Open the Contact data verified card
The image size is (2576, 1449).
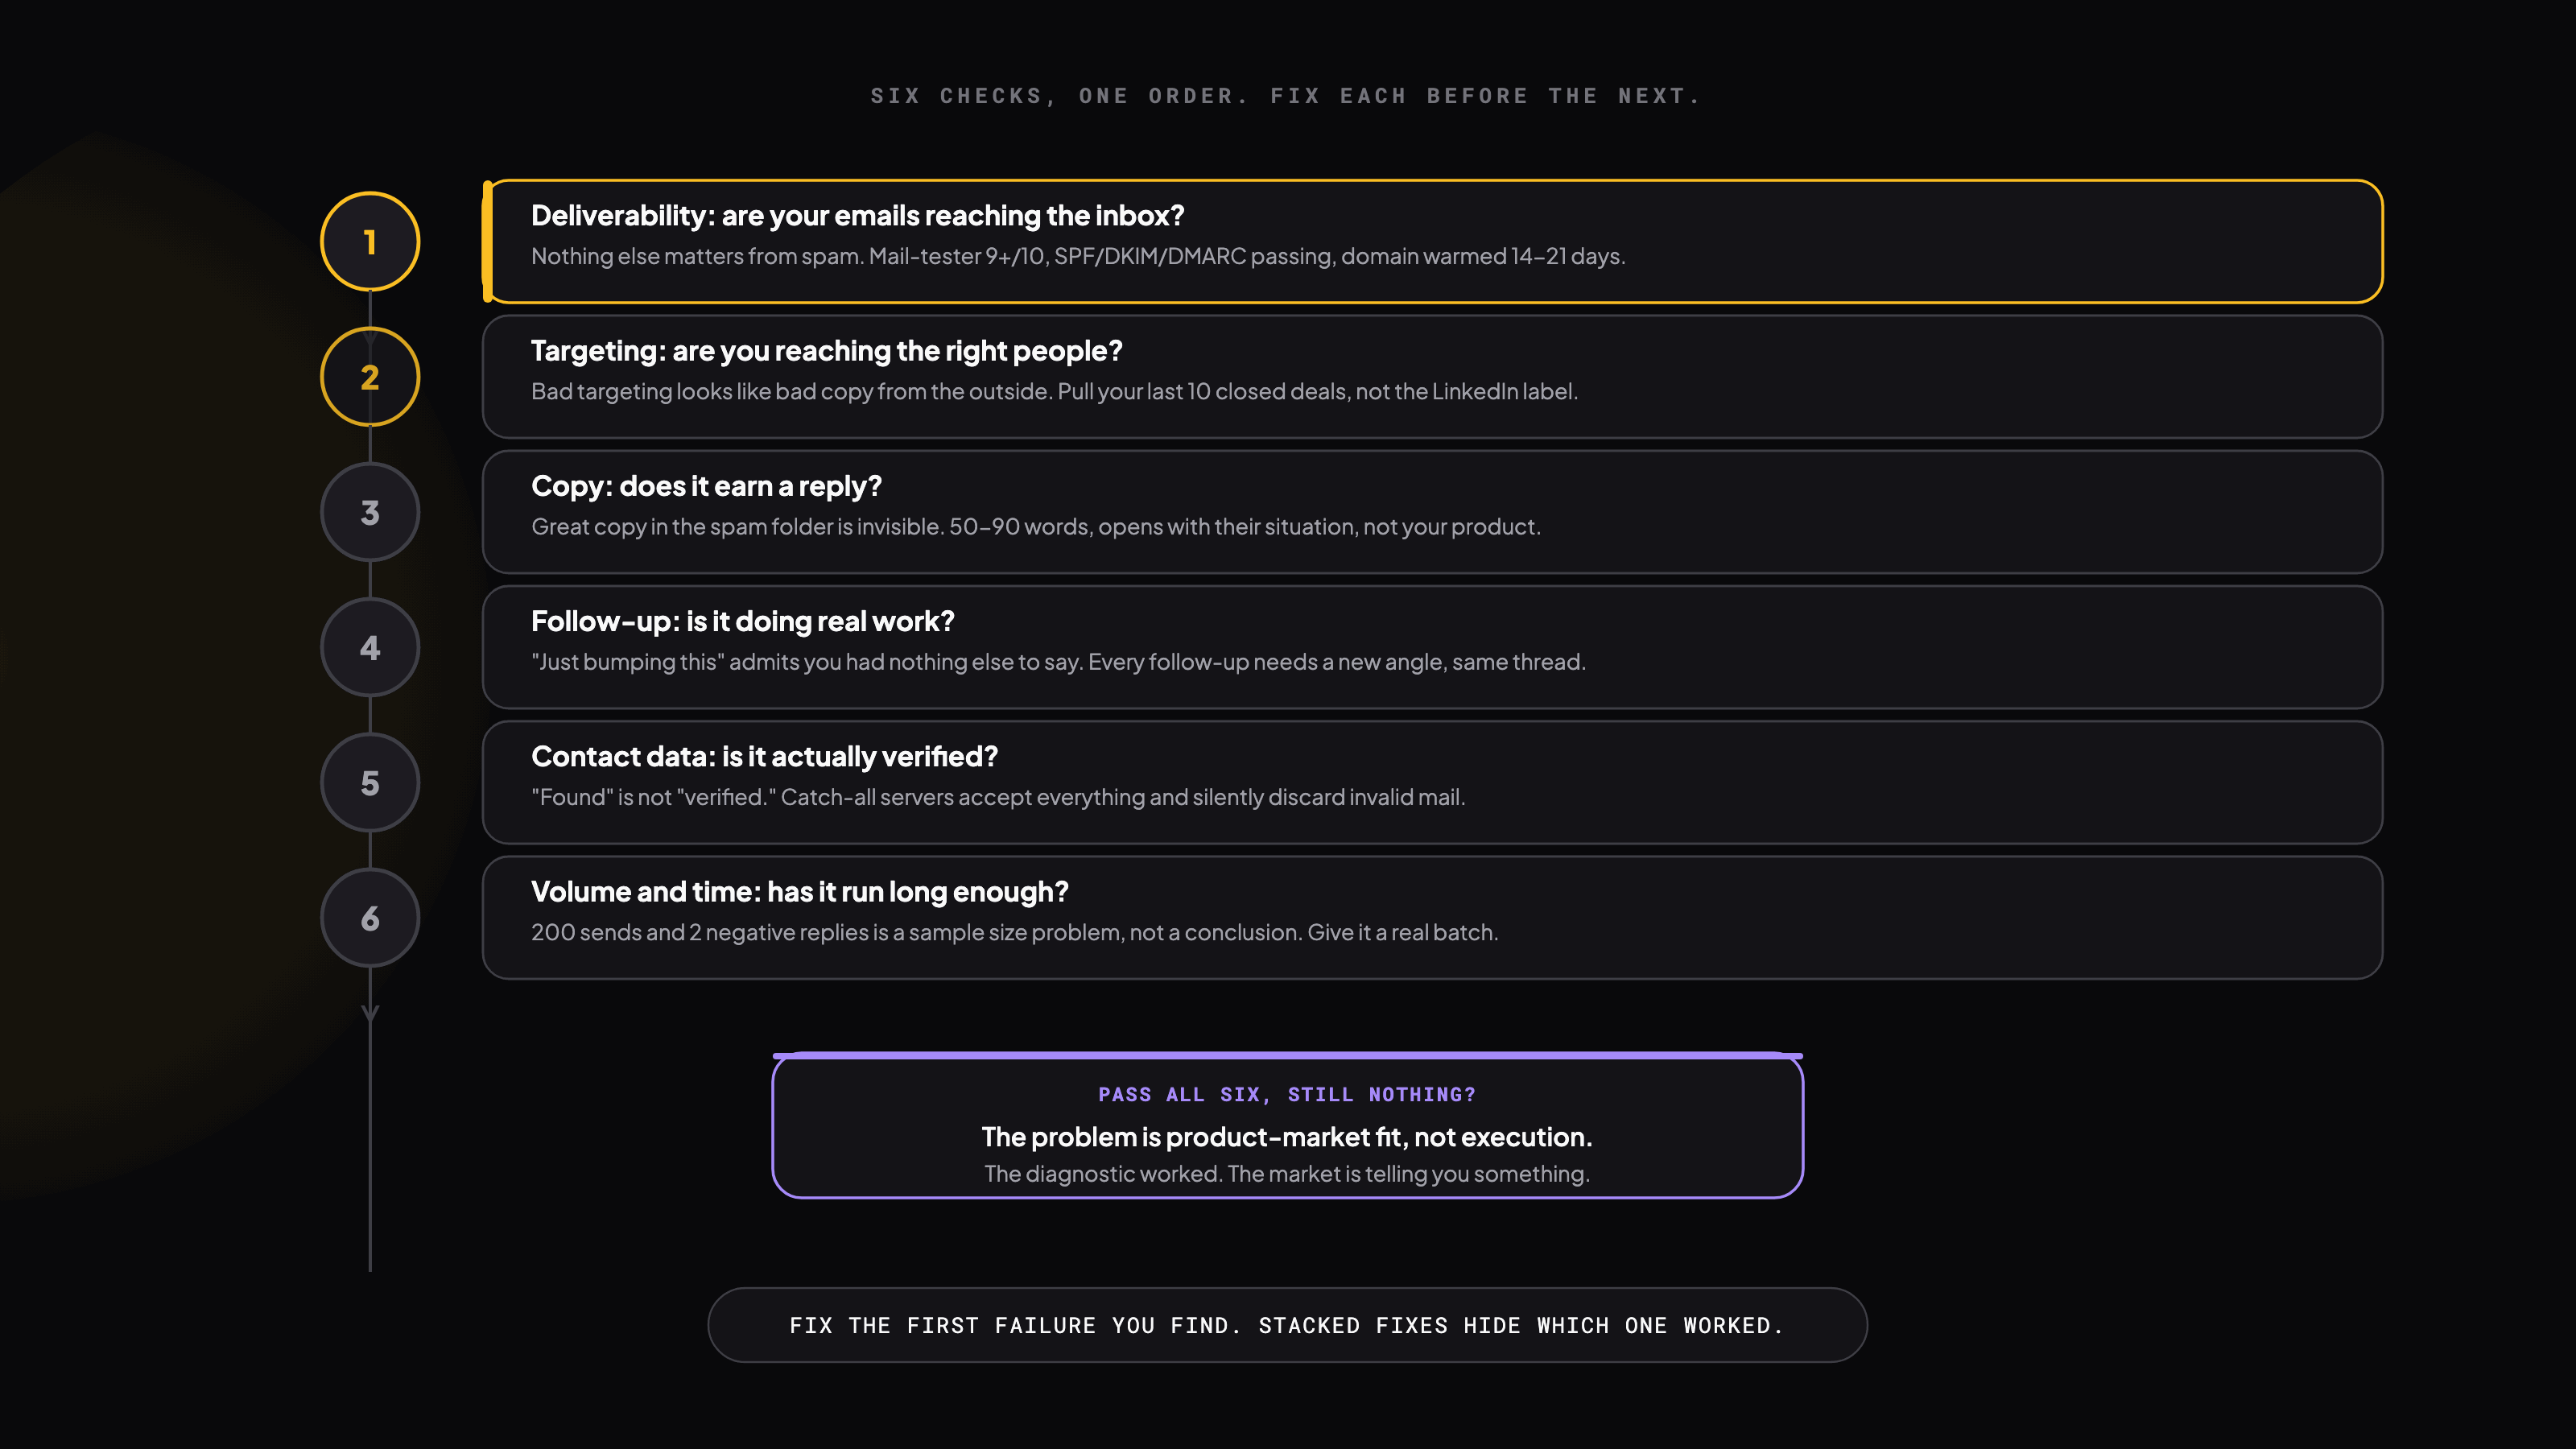pos(1432,782)
